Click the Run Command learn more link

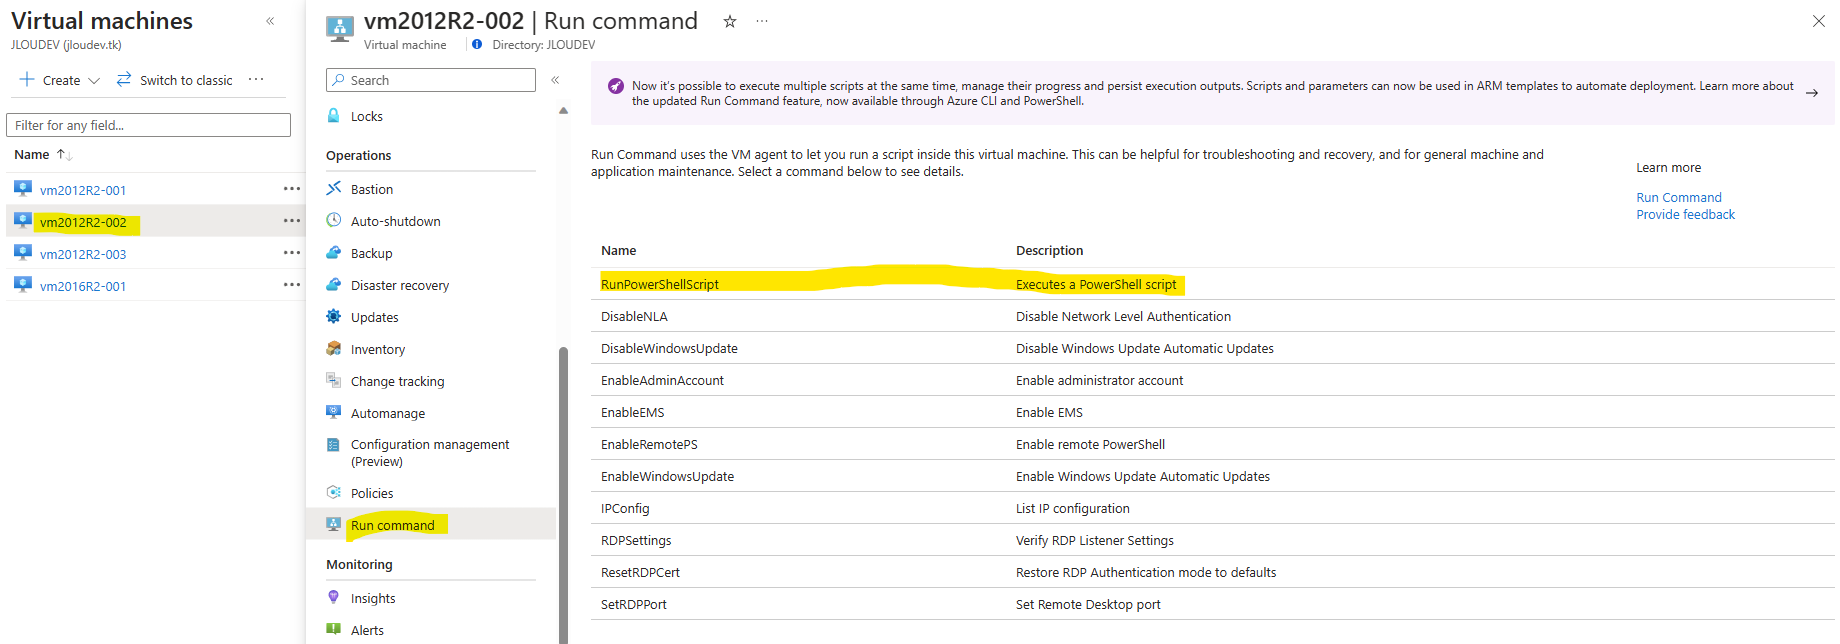tap(1679, 198)
